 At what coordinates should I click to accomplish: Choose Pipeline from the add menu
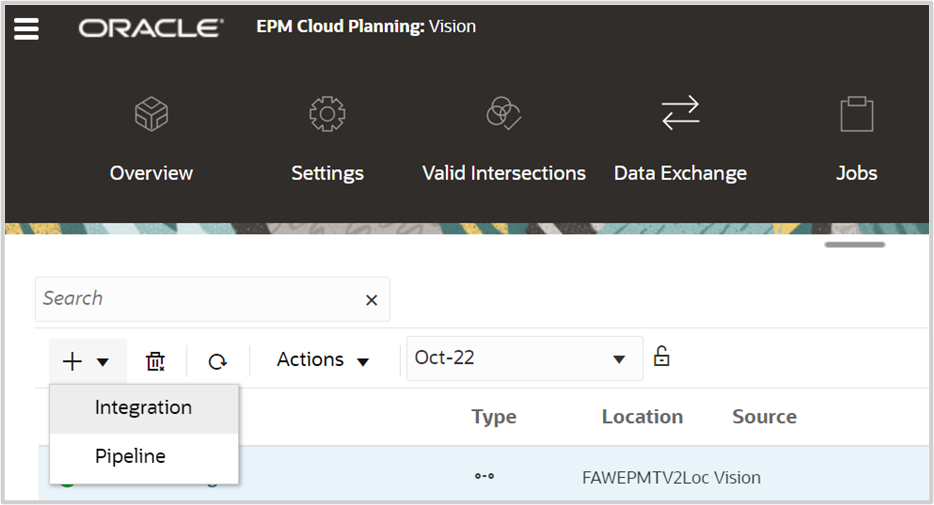(130, 456)
